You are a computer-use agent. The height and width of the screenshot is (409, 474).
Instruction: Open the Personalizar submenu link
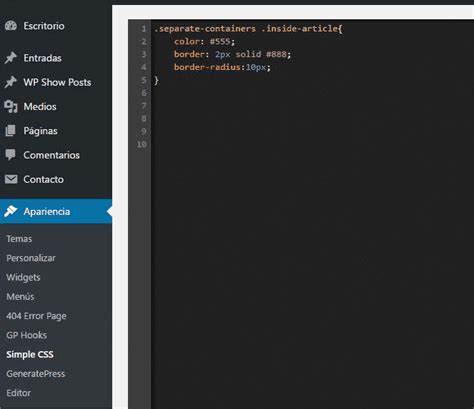point(31,258)
